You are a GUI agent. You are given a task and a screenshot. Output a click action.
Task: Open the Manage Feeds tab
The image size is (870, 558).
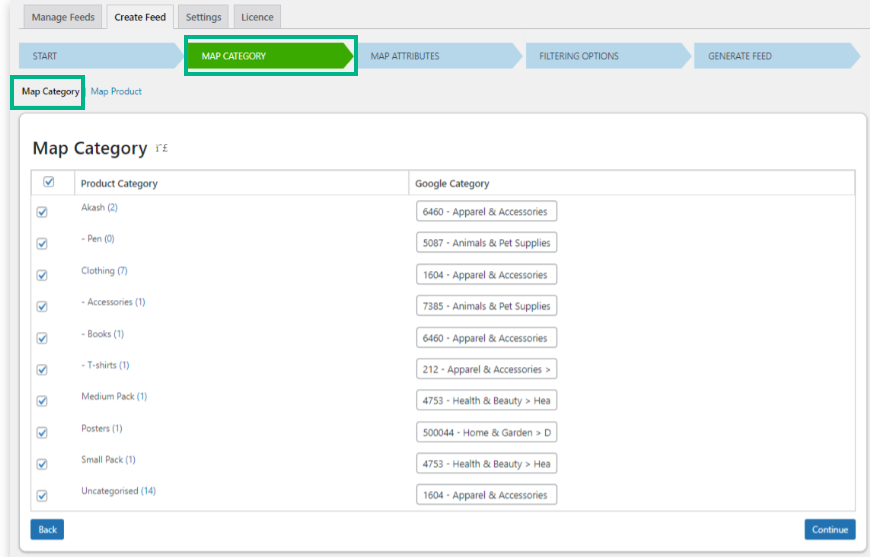63,17
